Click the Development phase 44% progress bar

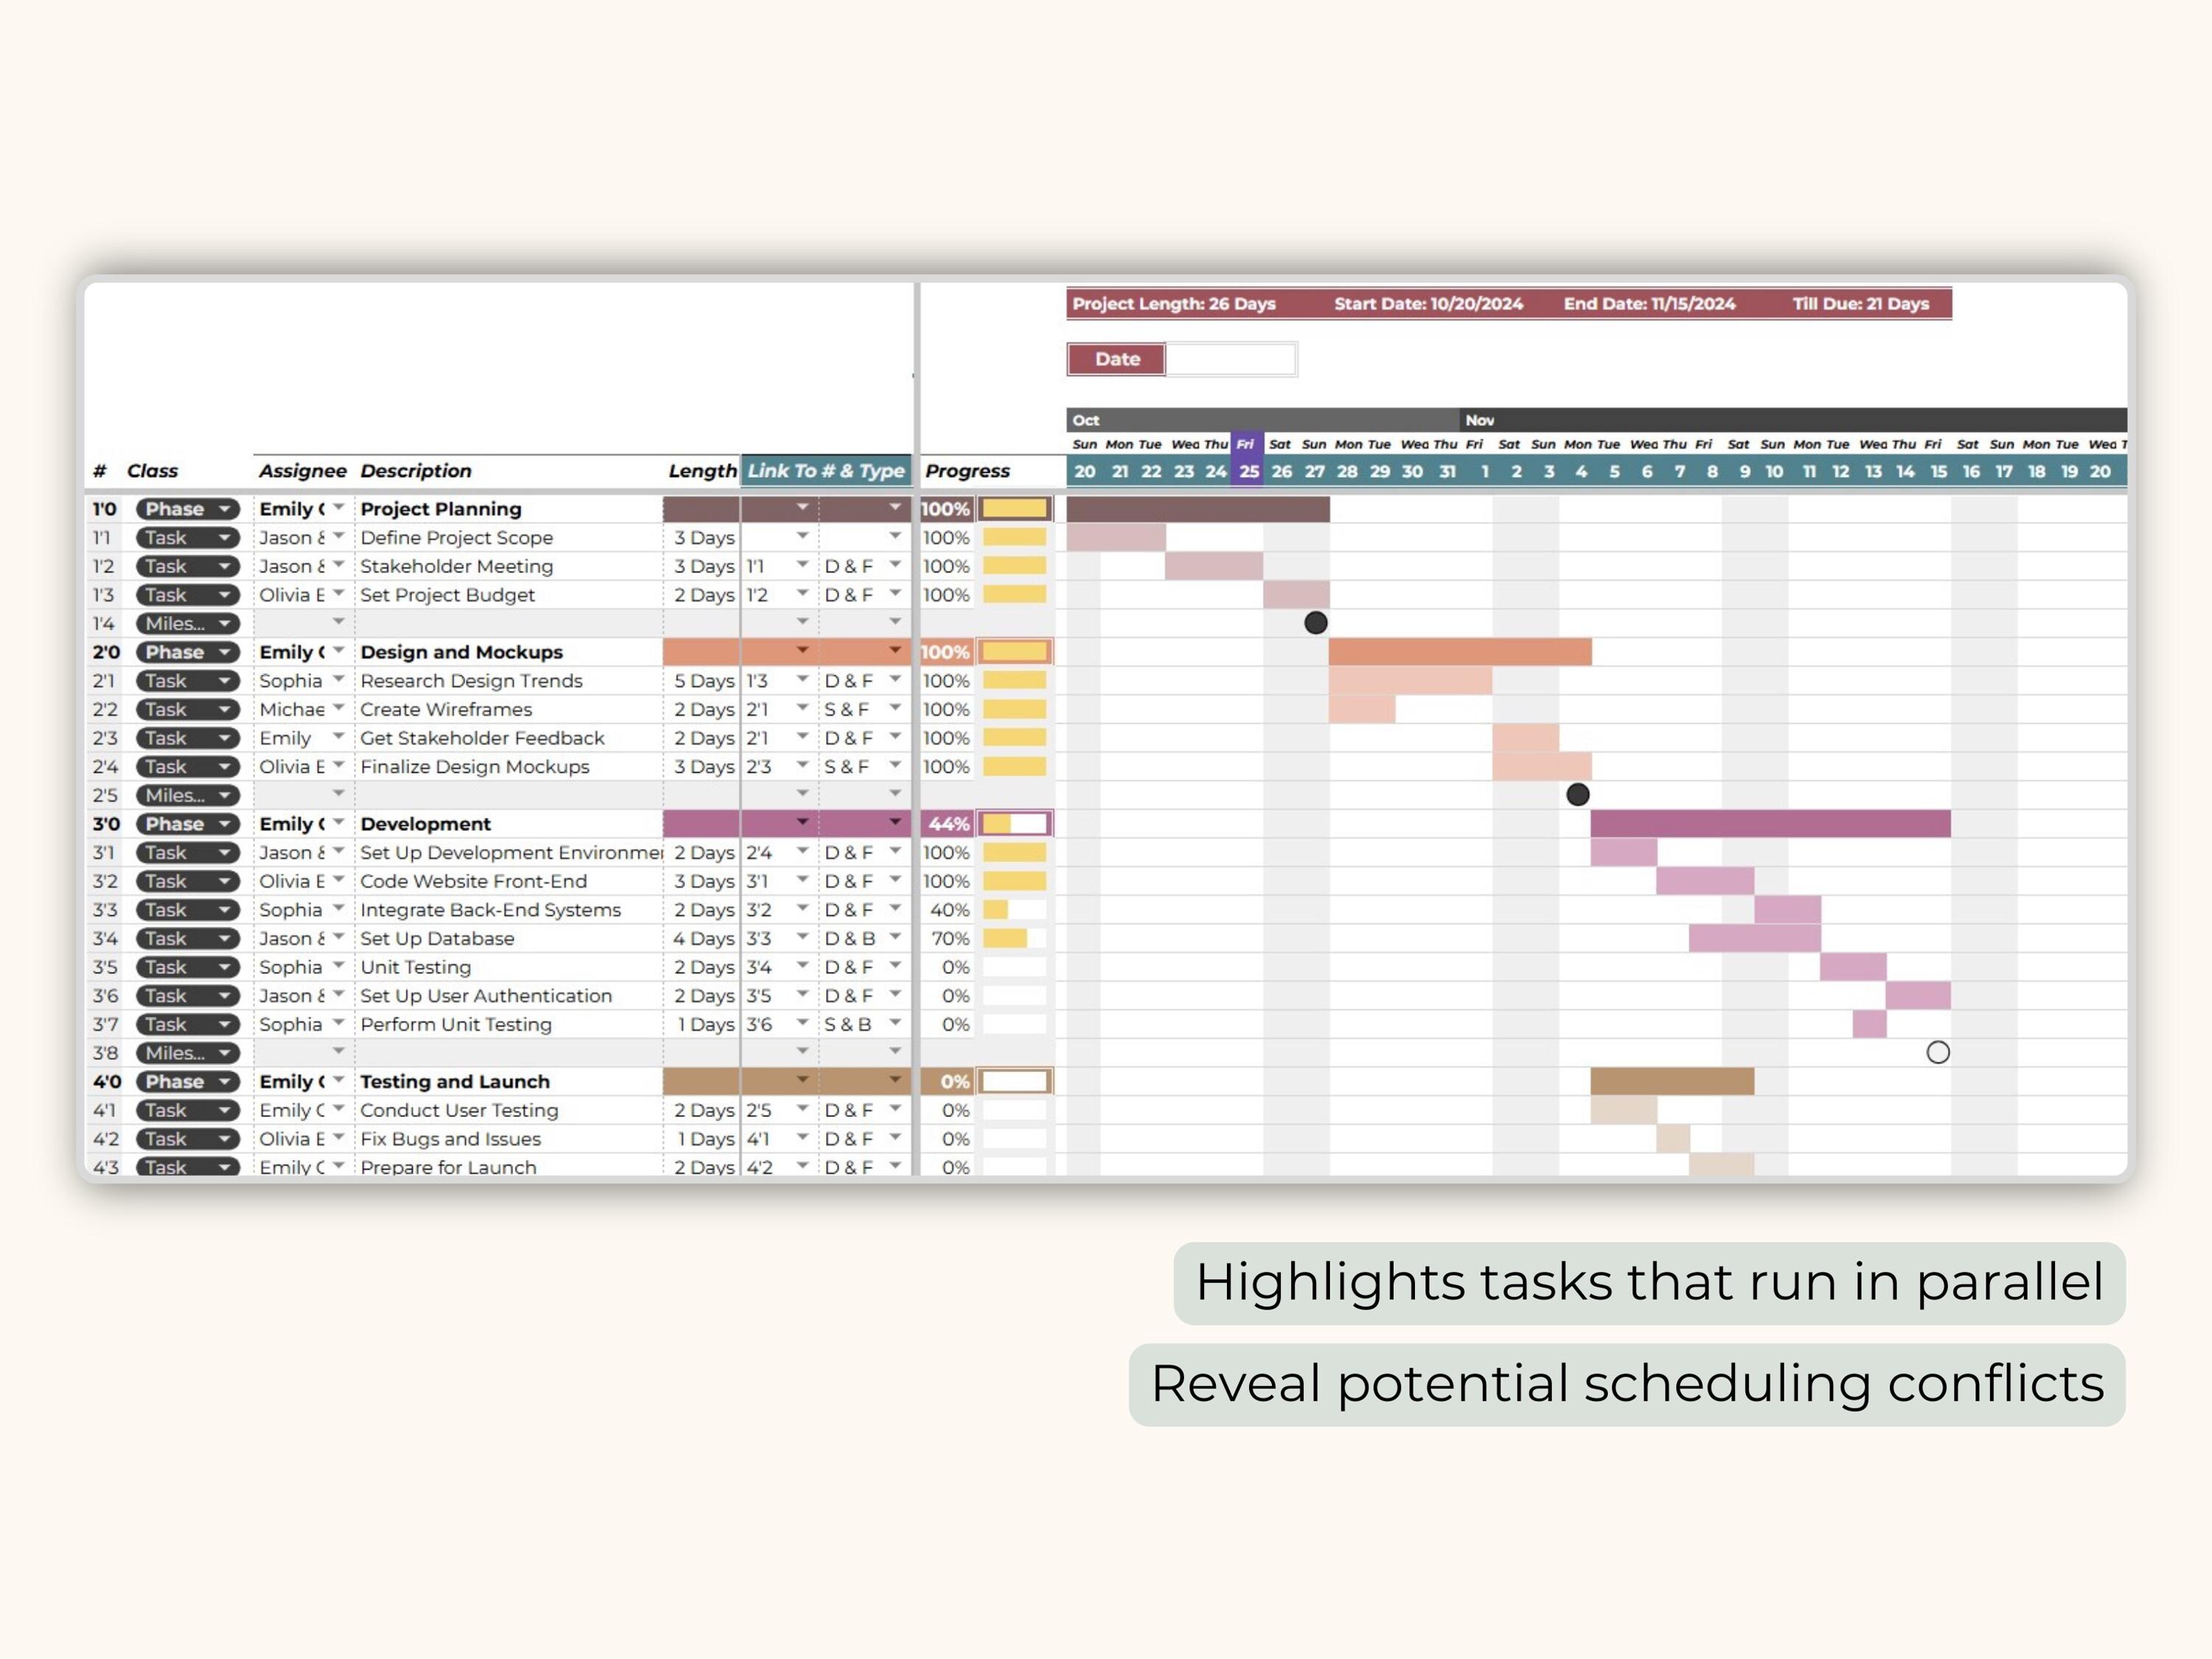[1013, 823]
